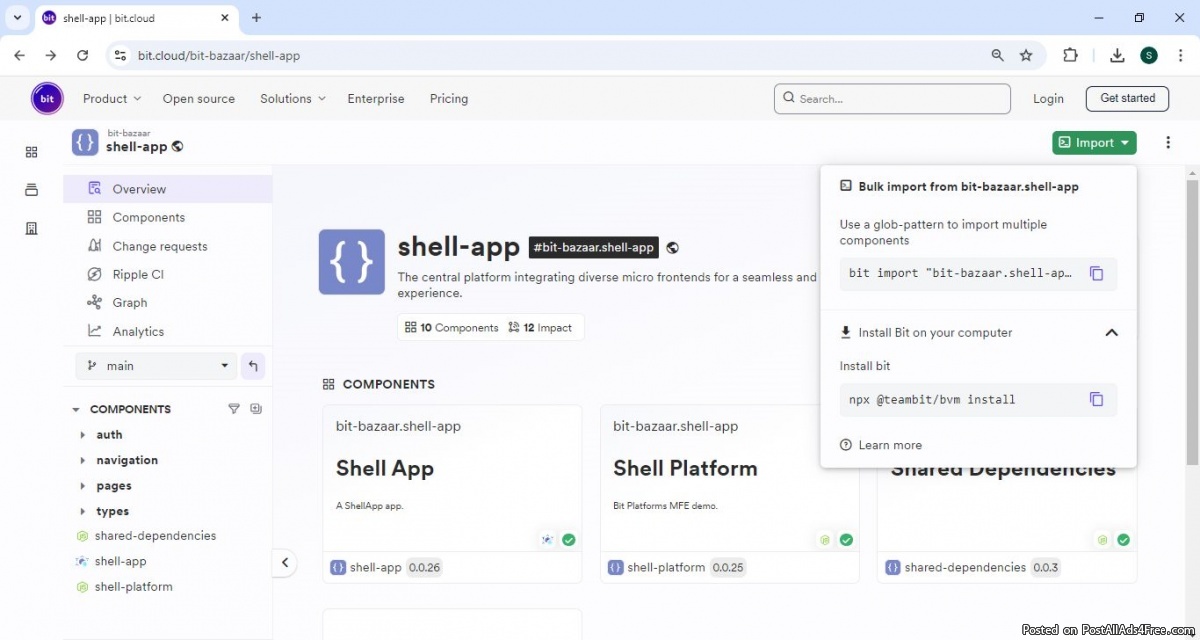Collapse the sidebar with the chevron handle
This screenshot has width=1200, height=640.
coord(285,563)
